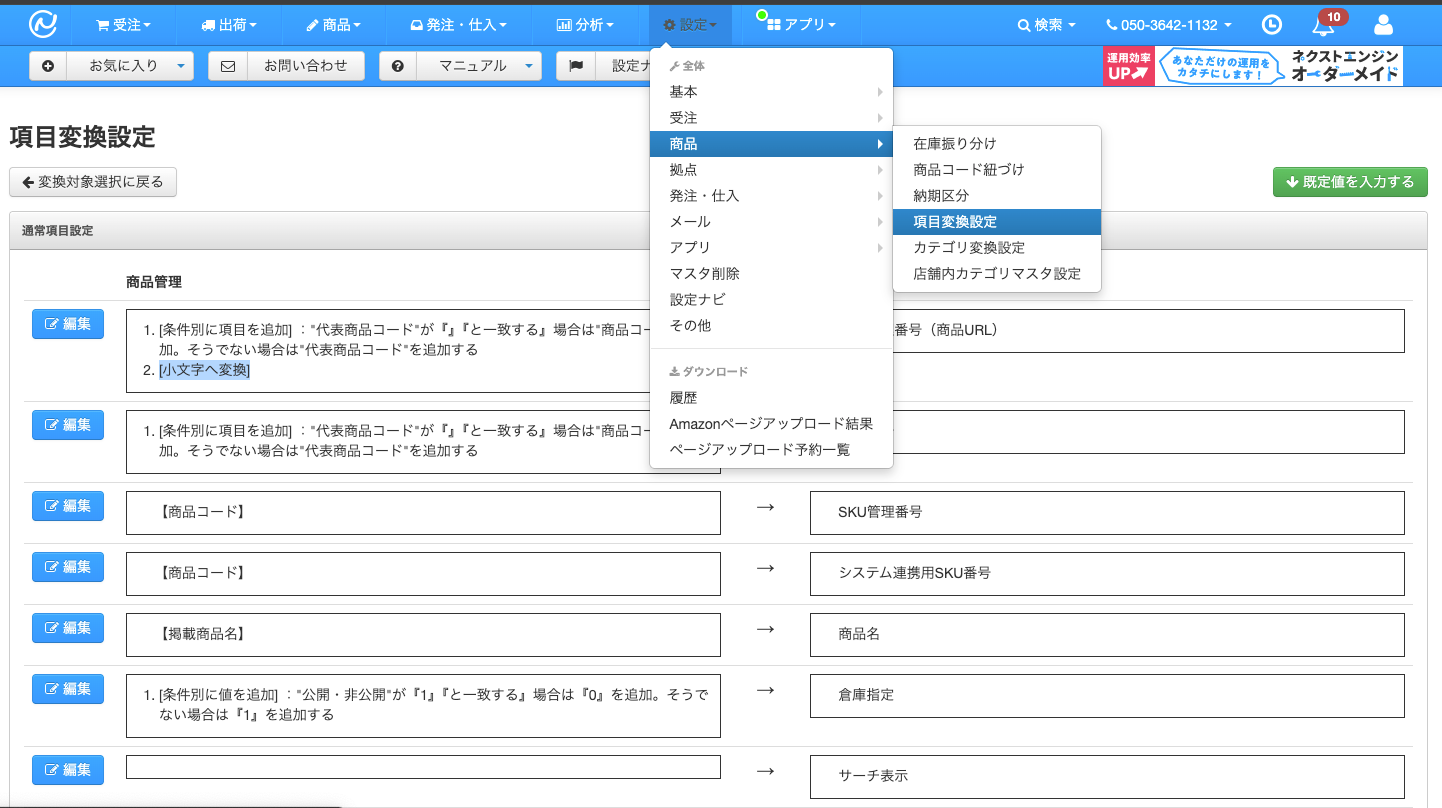The image size is (1442, 808).
Task: Click the 検索 search magnifier icon
Action: [1024, 24]
